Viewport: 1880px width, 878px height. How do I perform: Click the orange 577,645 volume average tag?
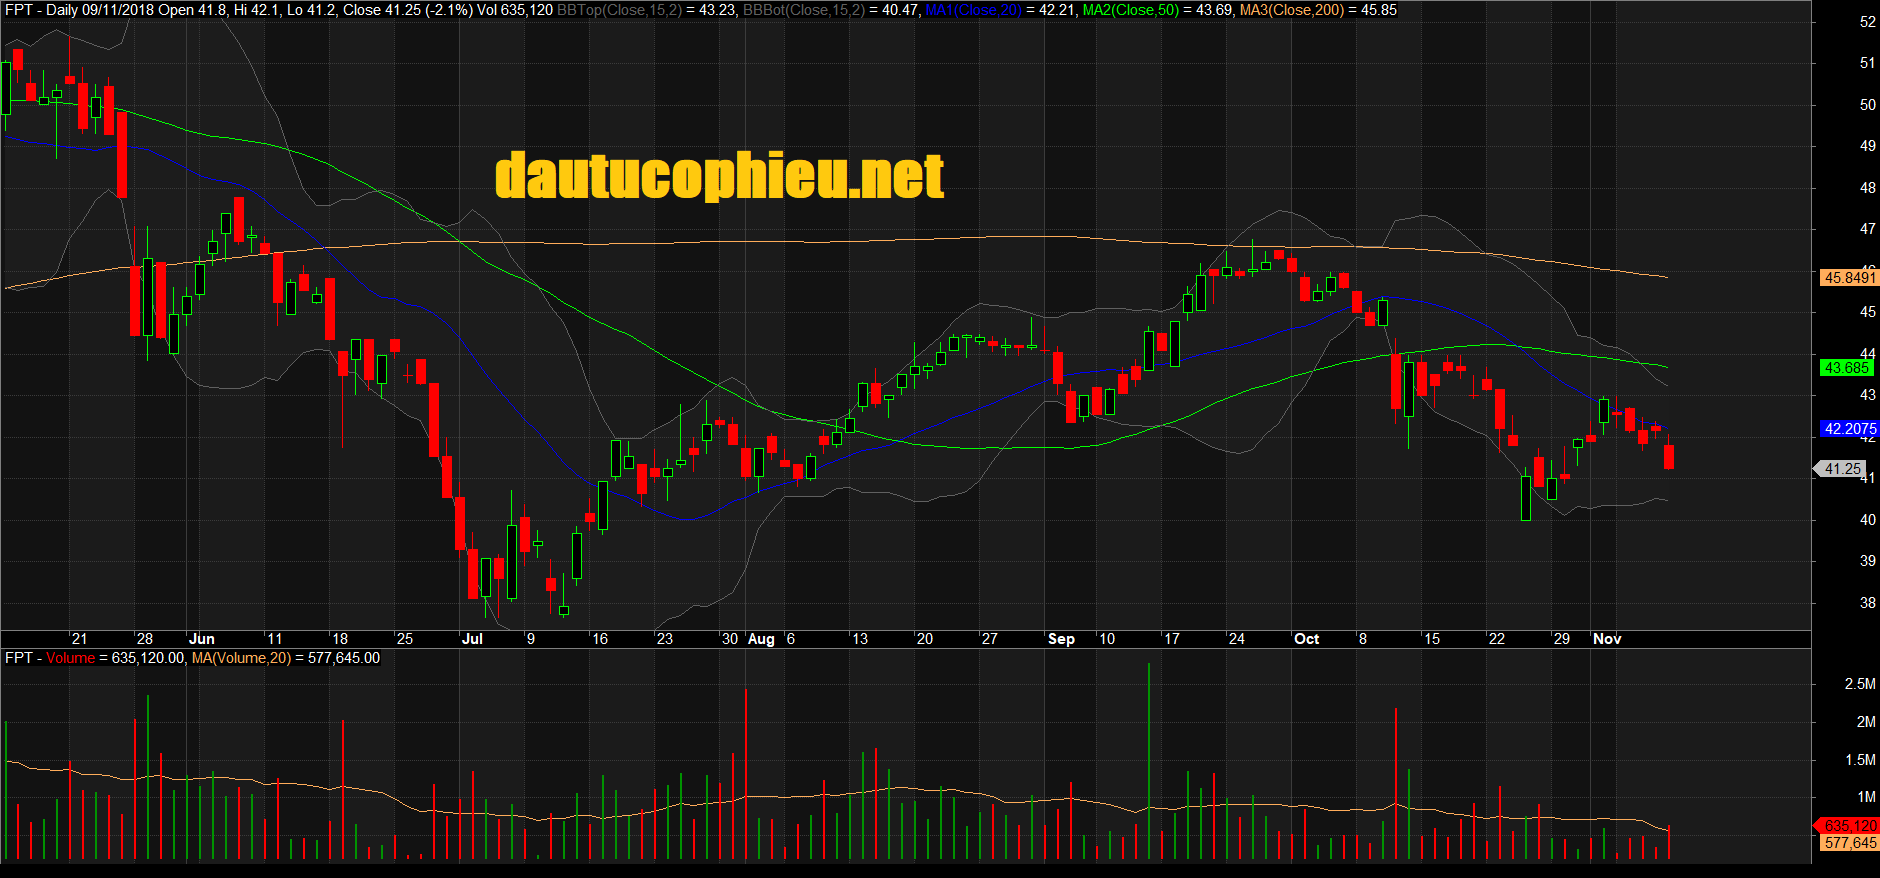coord(1849,843)
